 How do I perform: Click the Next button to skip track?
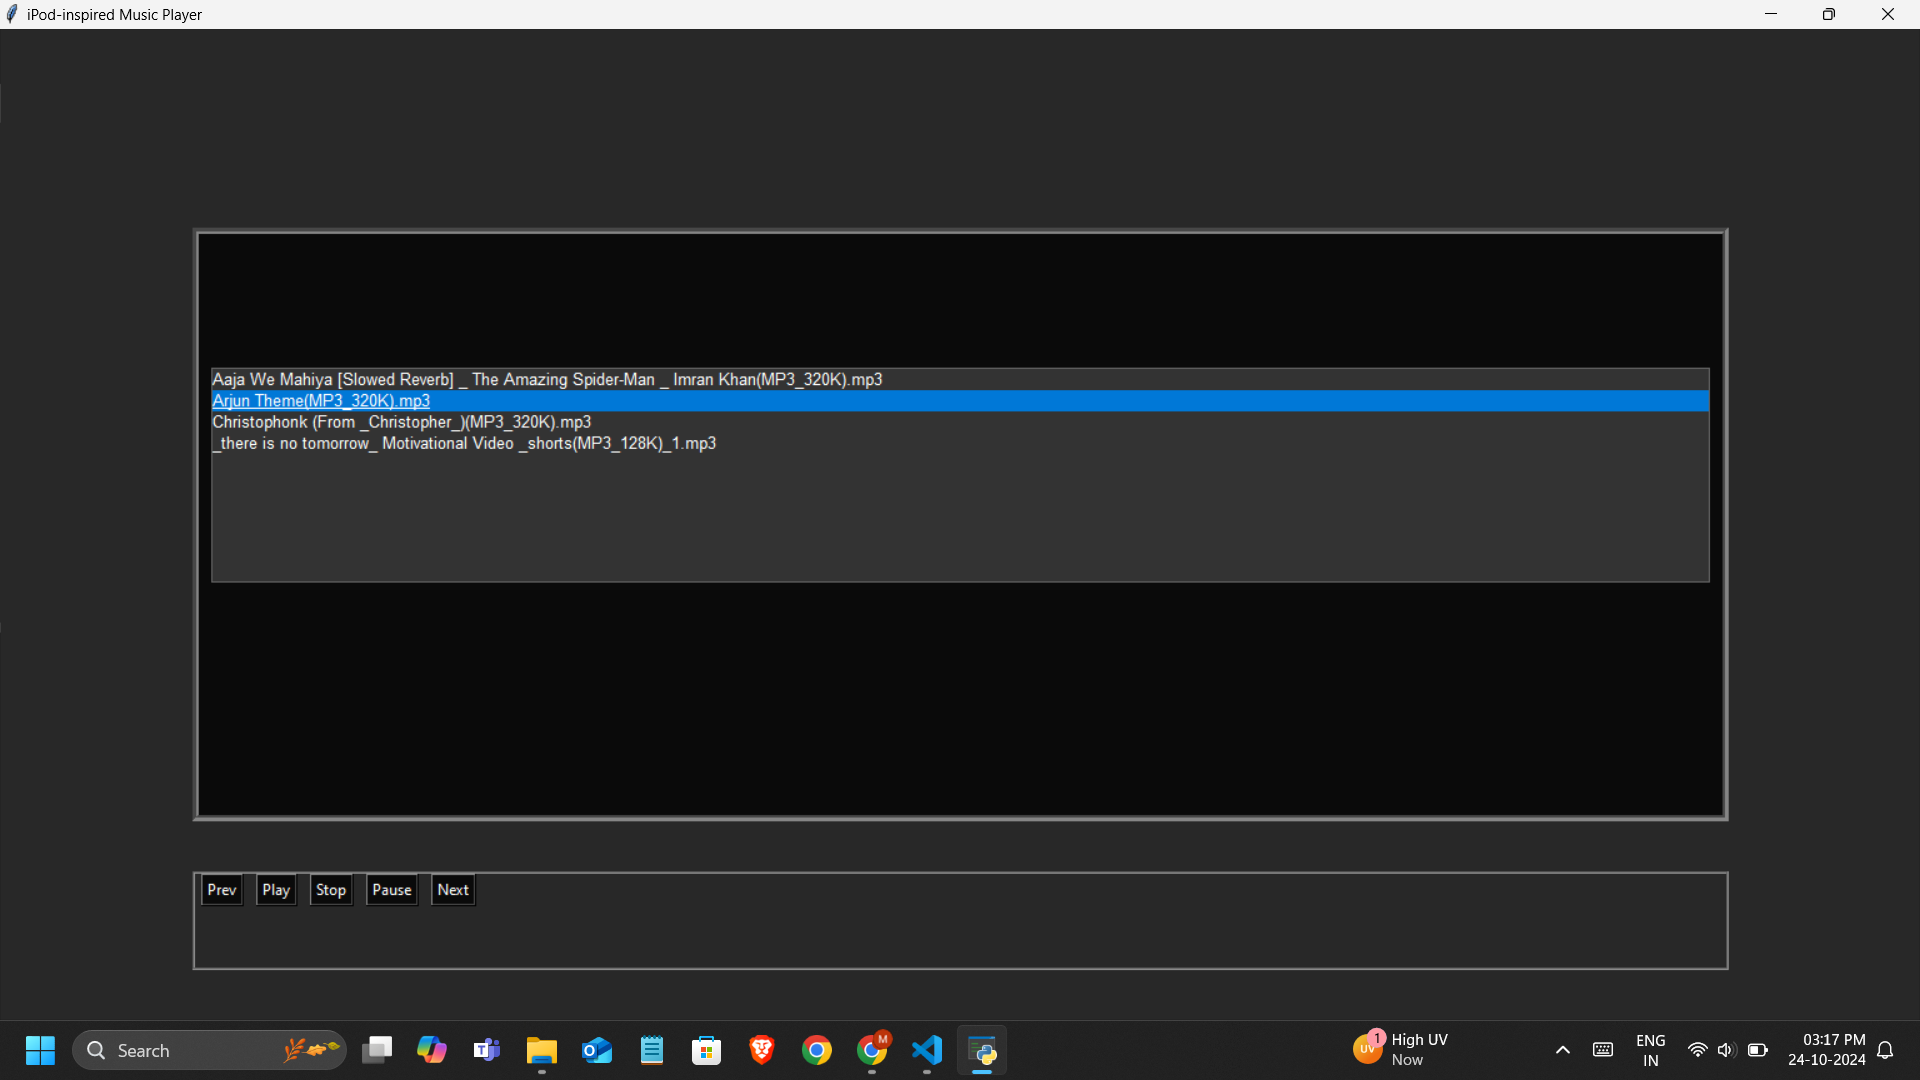point(451,889)
